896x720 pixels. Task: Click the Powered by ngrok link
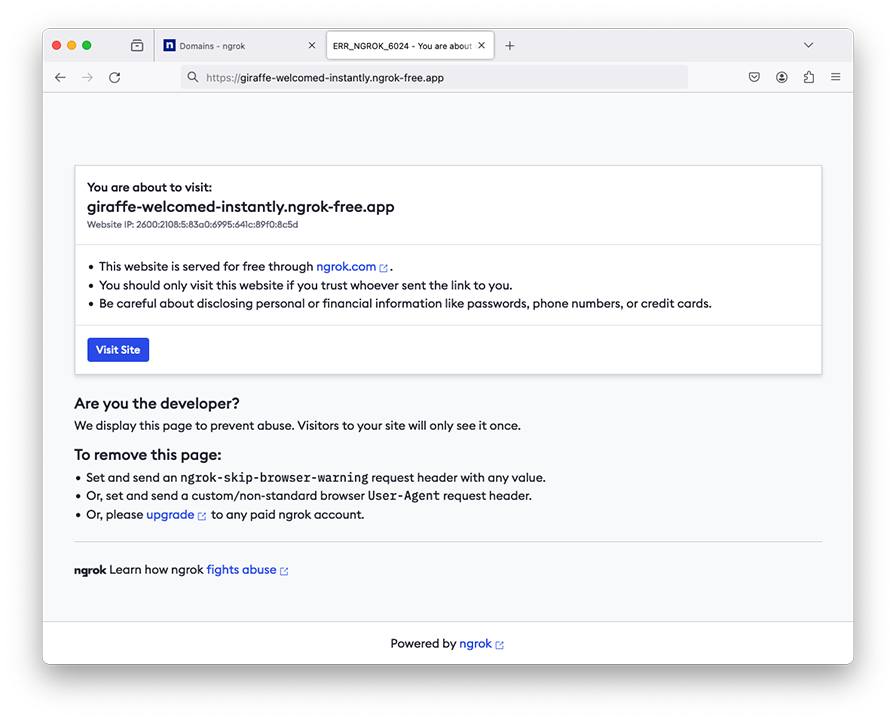[x=475, y=643]
